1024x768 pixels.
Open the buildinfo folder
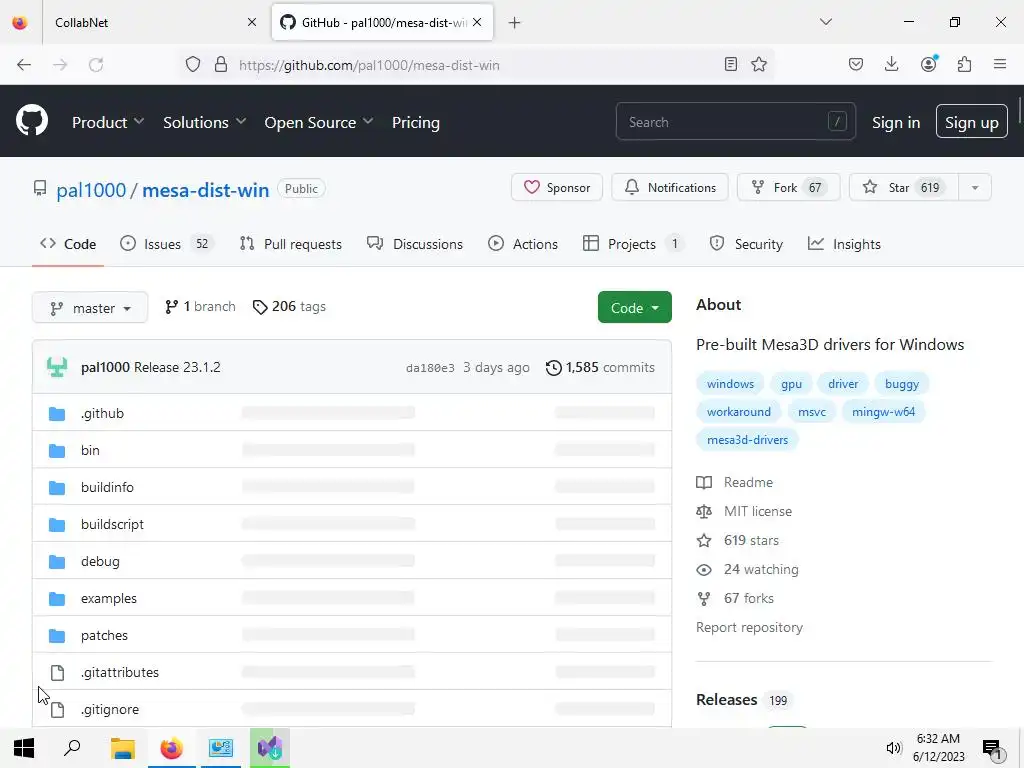point(107,487)
